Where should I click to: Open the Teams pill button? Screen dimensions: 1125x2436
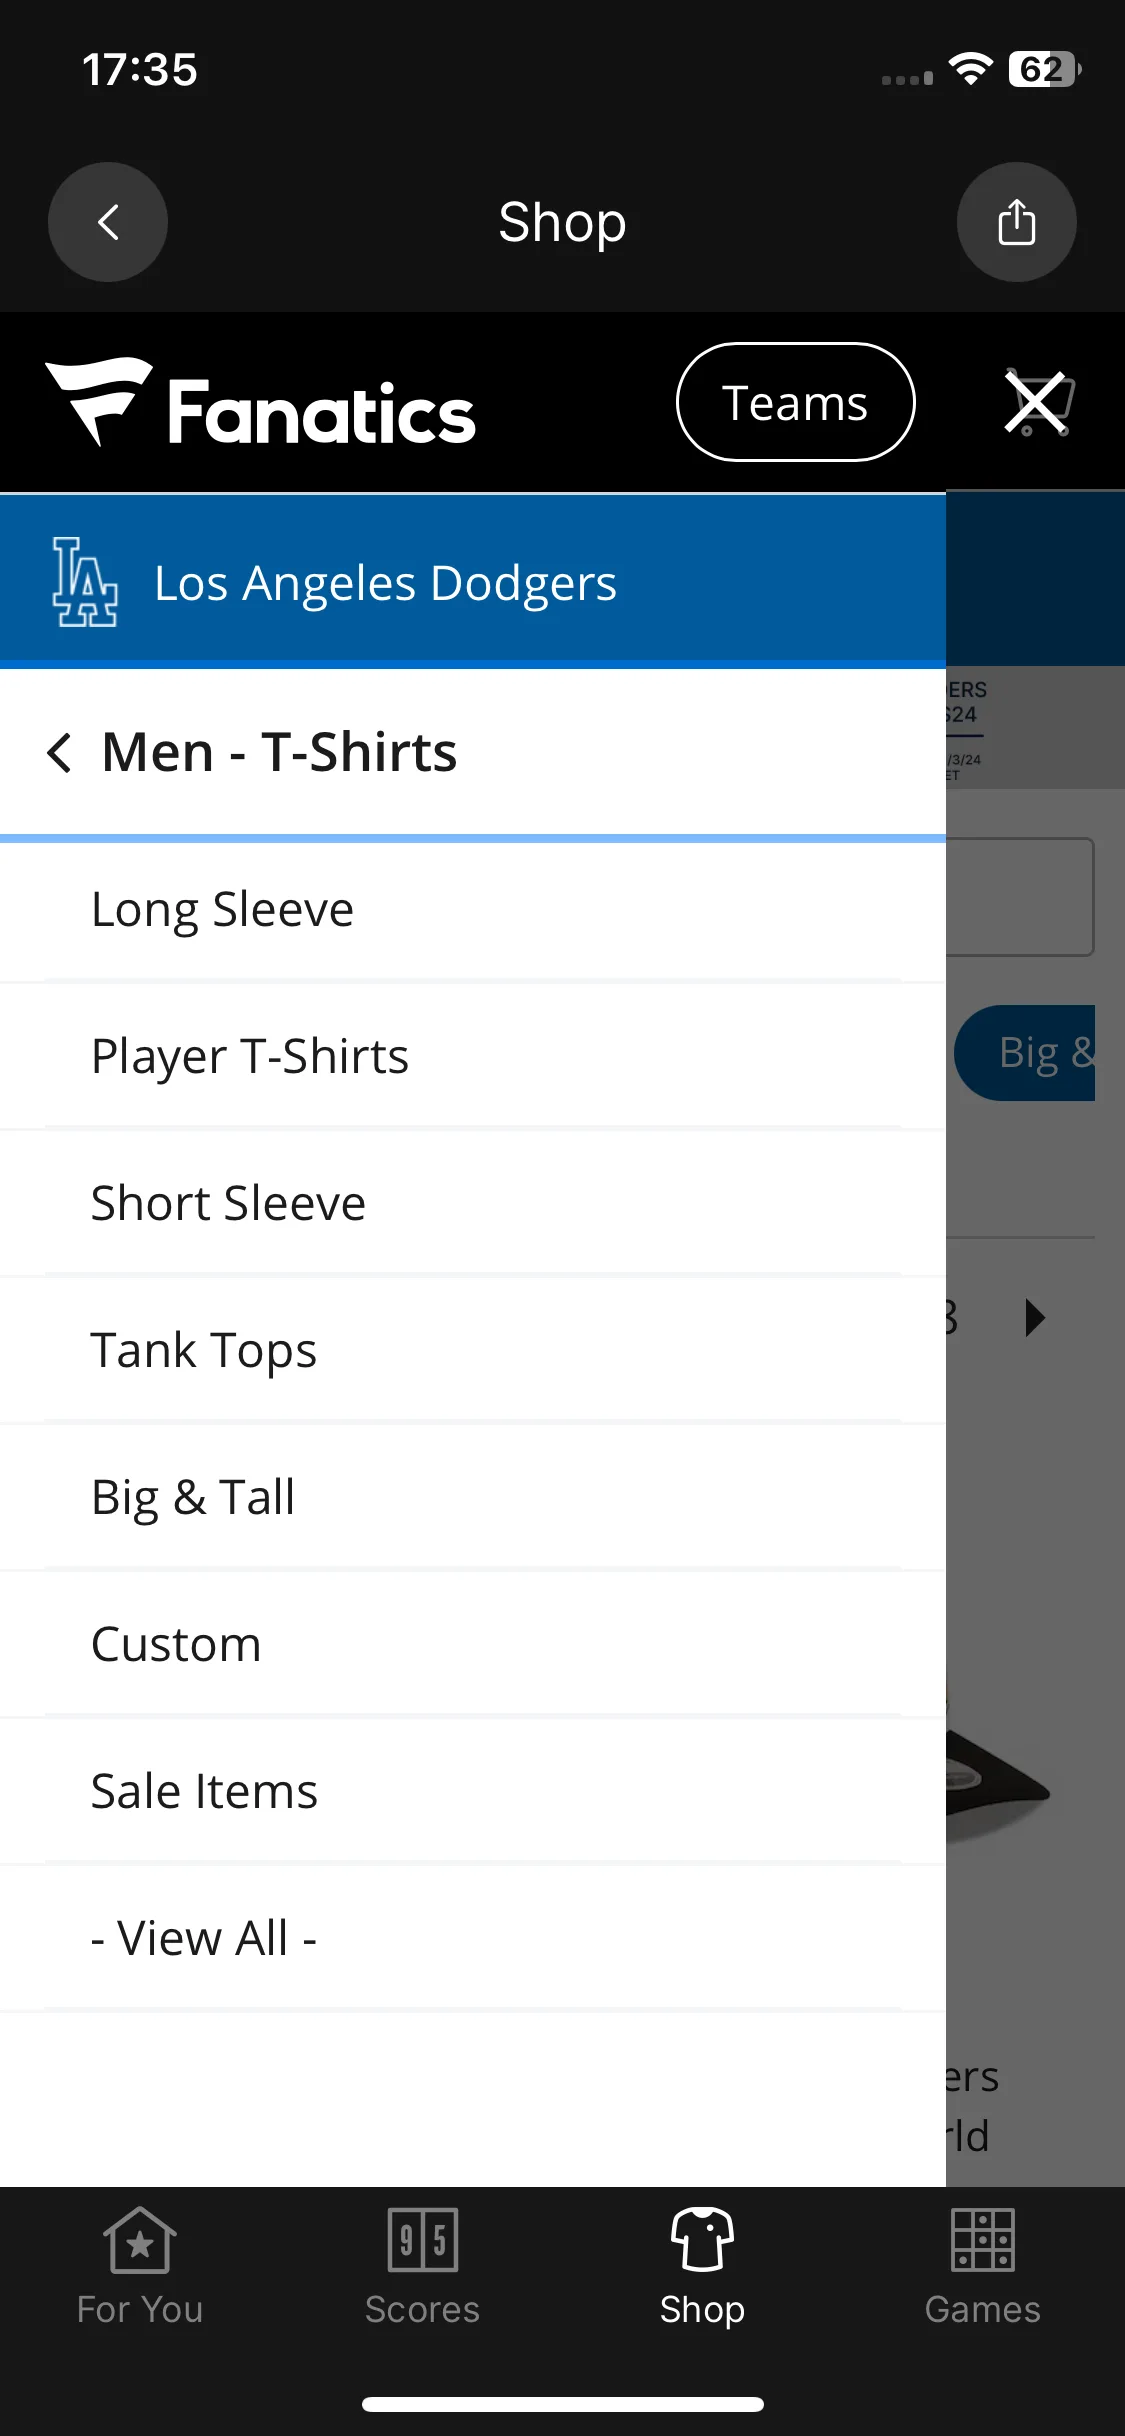(x=796, y=402)
